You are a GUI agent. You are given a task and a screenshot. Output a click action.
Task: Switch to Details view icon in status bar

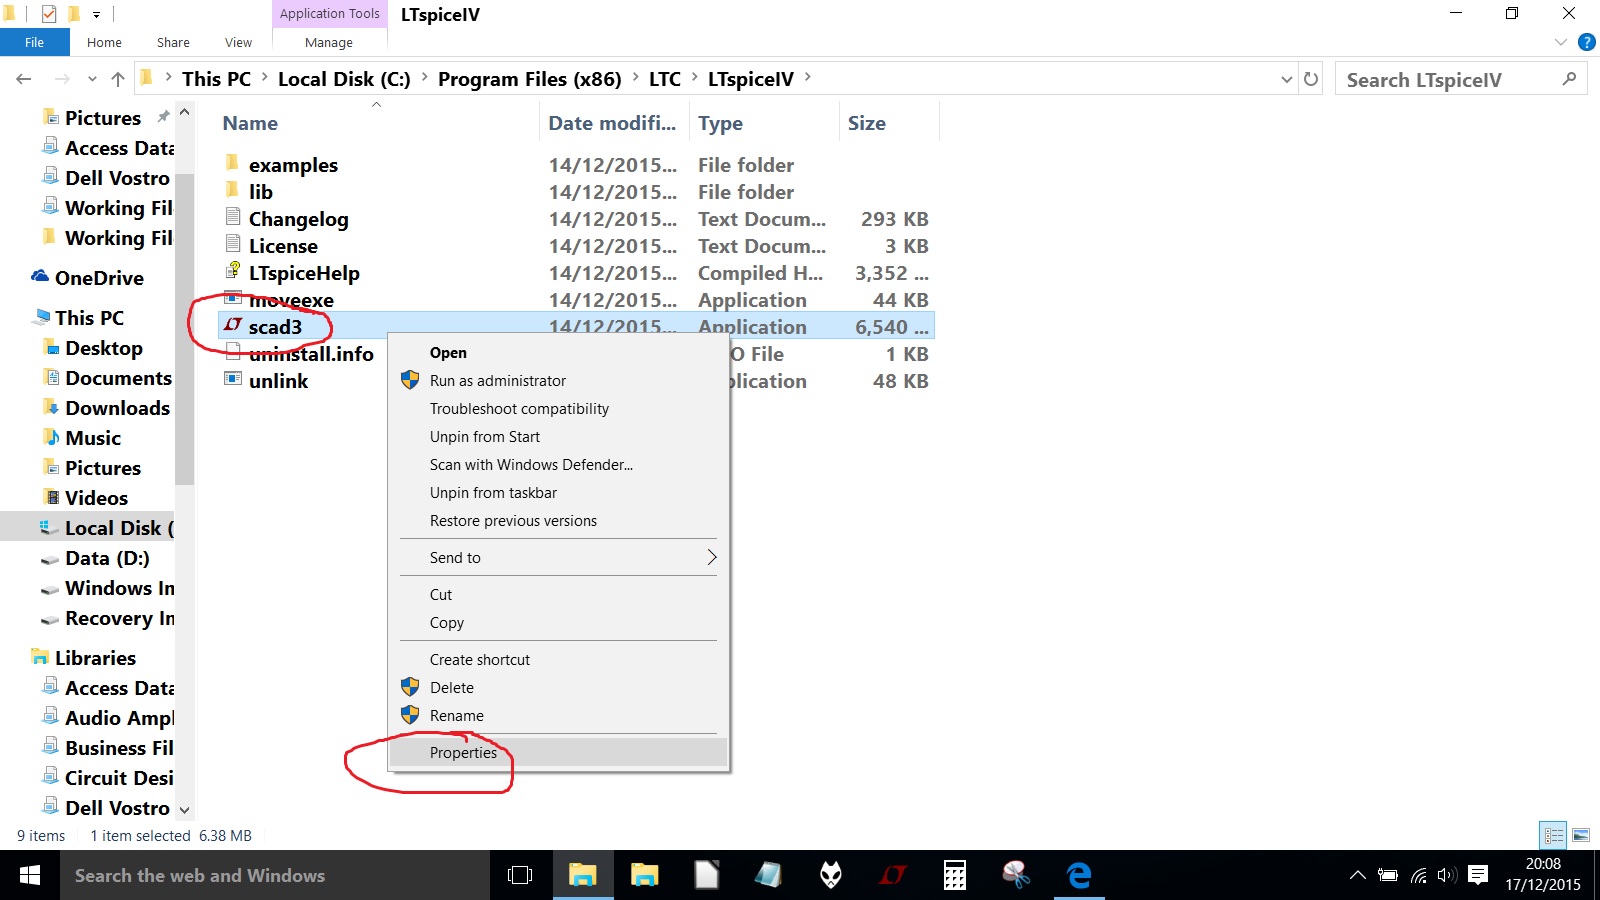point(1554,835)
